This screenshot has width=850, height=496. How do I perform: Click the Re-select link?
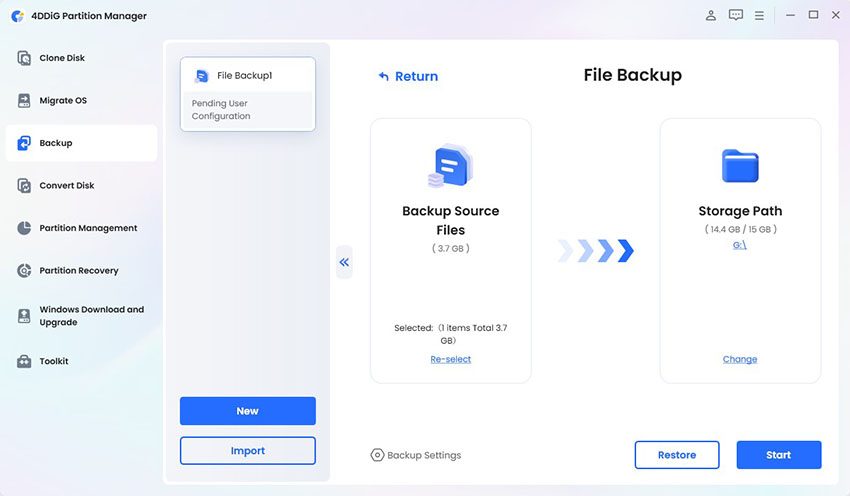click(450, 359)
